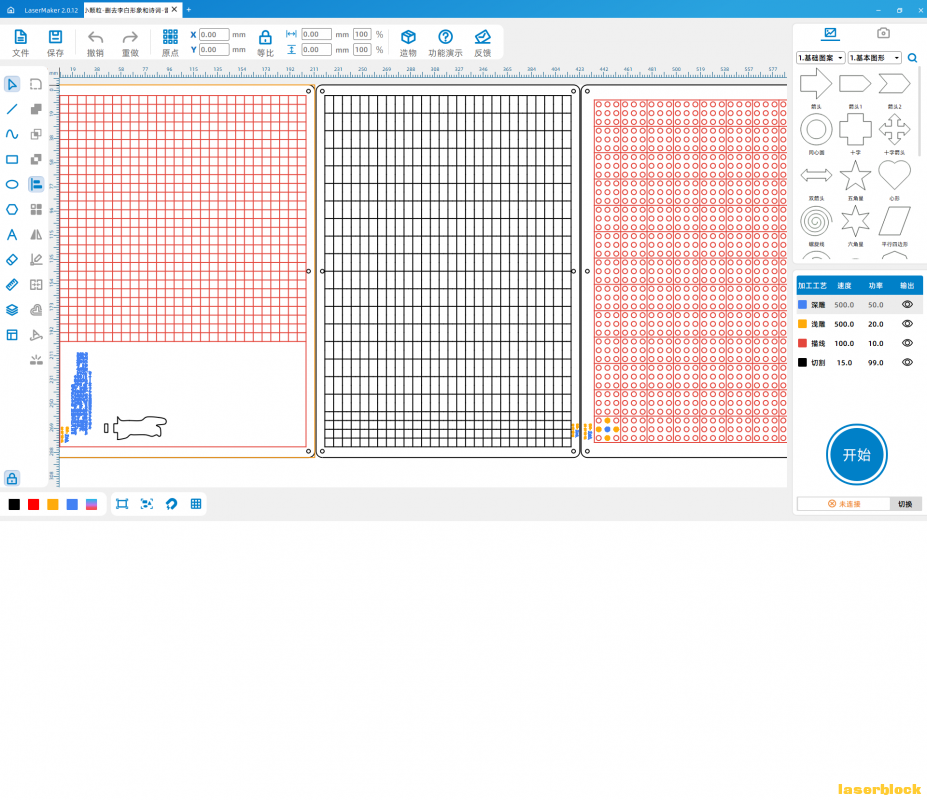This screenshot has width=927, height=800.
Task: Click the align objects icon
Action: [x=36, y=184]
